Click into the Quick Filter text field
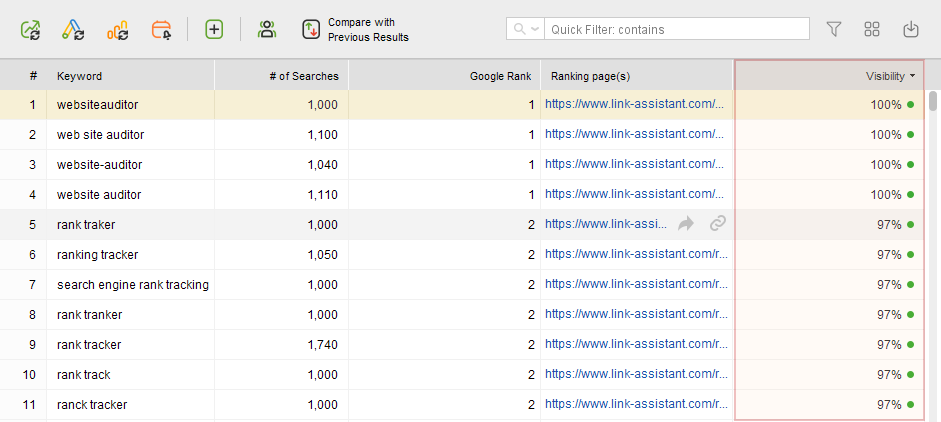This screenshot has width=941, height=422. (x=678, y=30)
